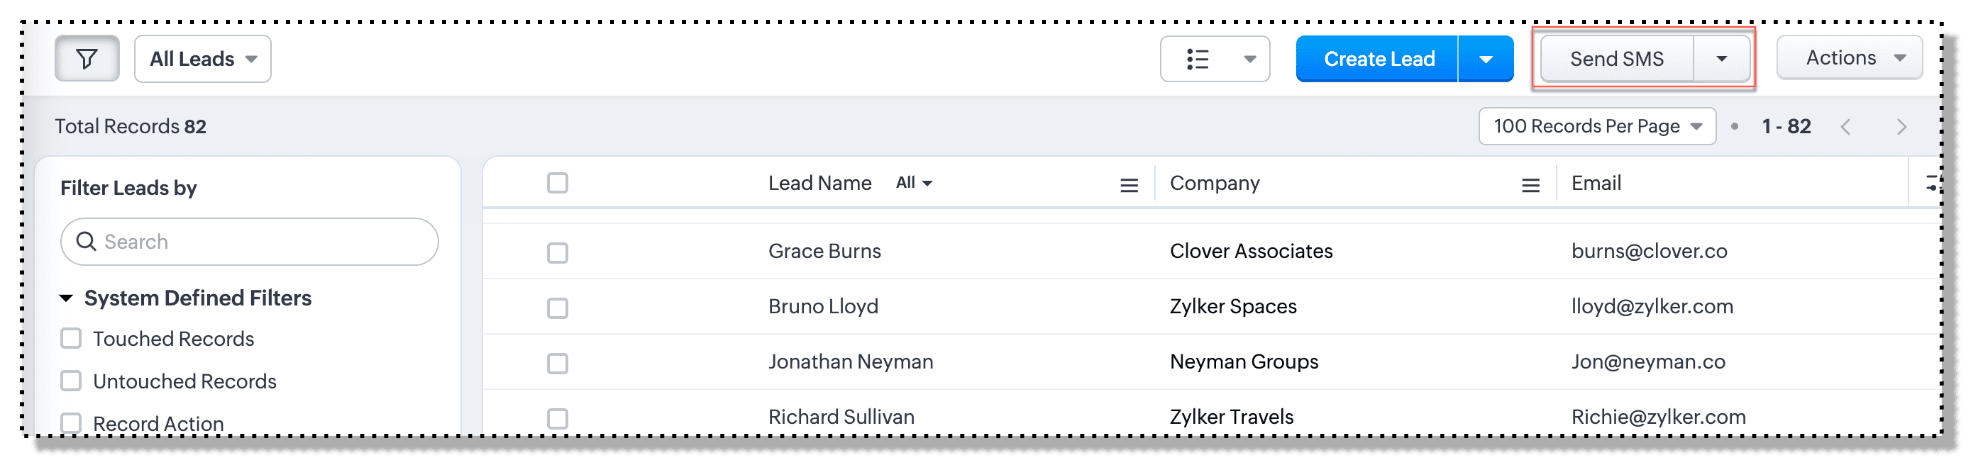This screenshot has width=1978, height=472.
Task: Open the Company column menu icon
Action: [x=1530, y=185]
